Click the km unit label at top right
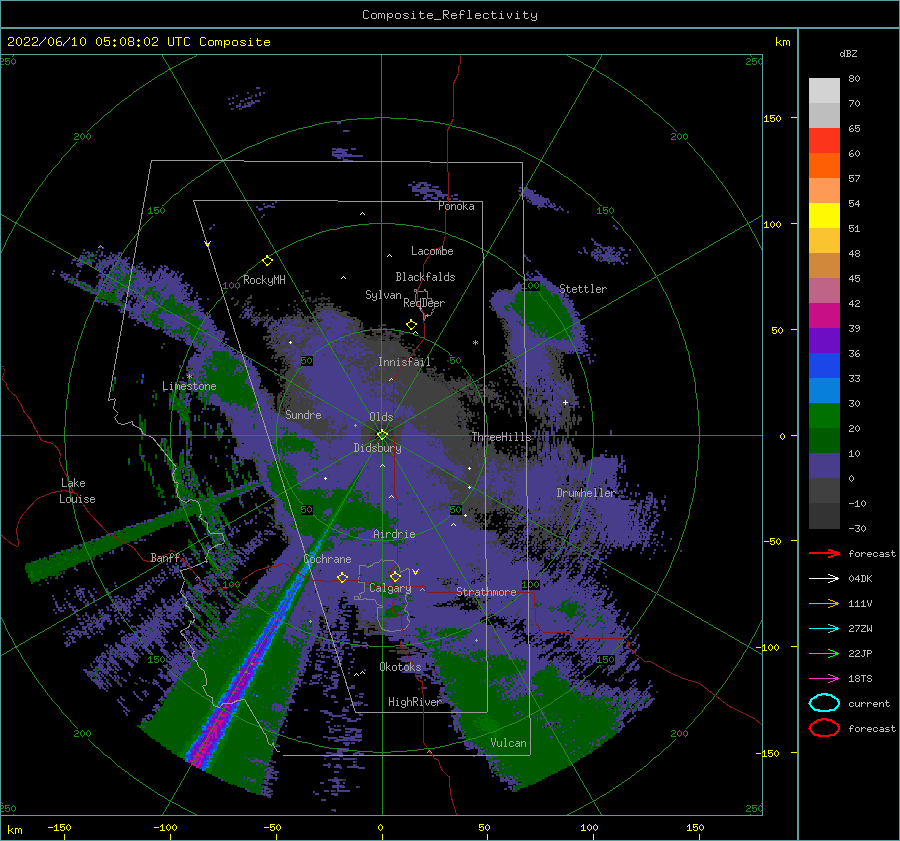Screen dimensions: 900x841 click(782, 42)
